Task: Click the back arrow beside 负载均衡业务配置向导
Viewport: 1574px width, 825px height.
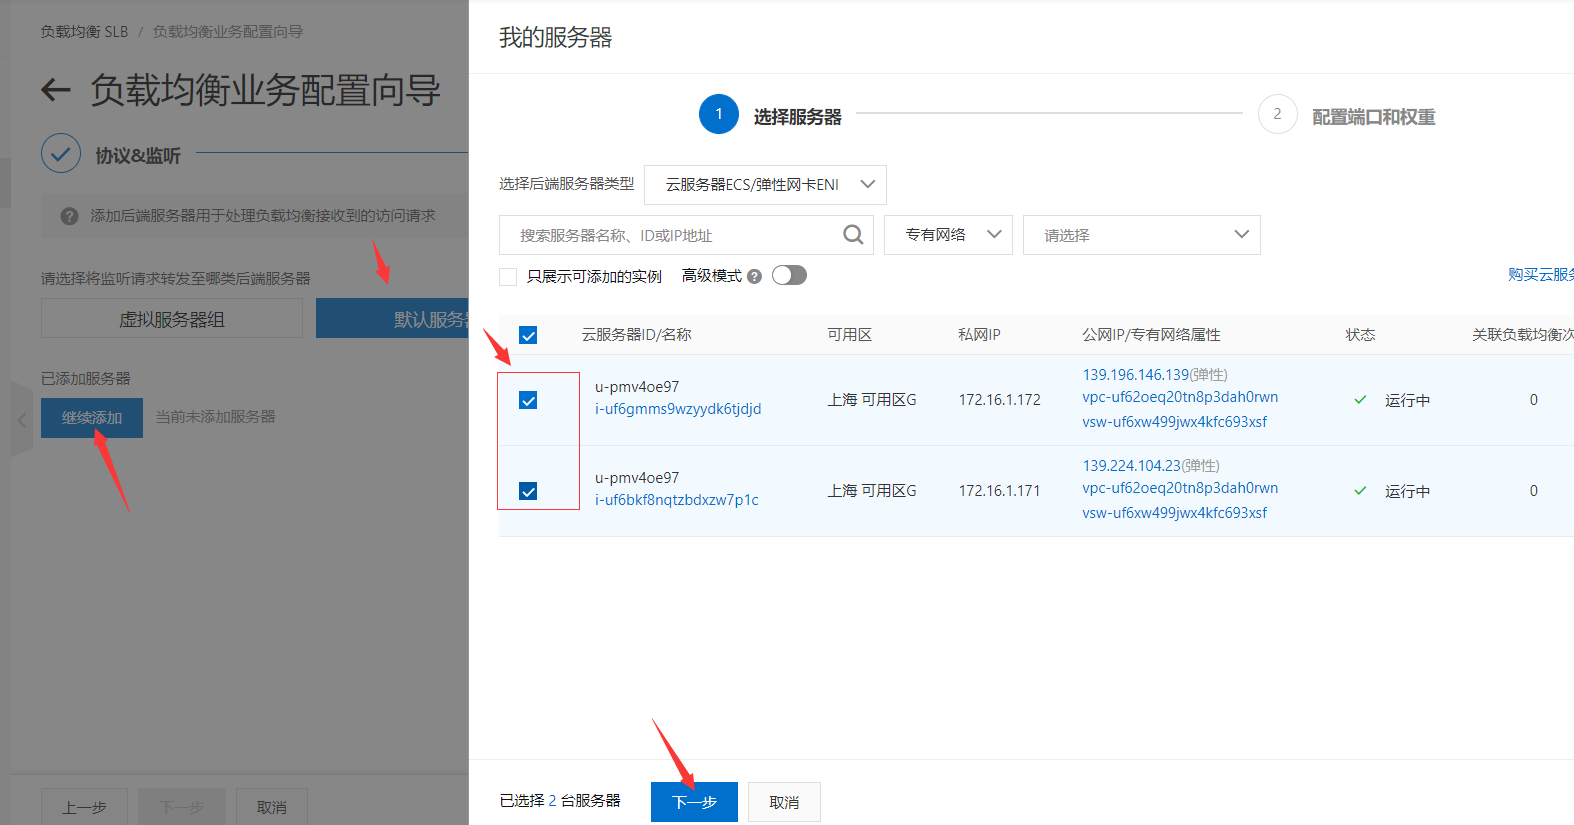Action: click(x=56, y=90)
